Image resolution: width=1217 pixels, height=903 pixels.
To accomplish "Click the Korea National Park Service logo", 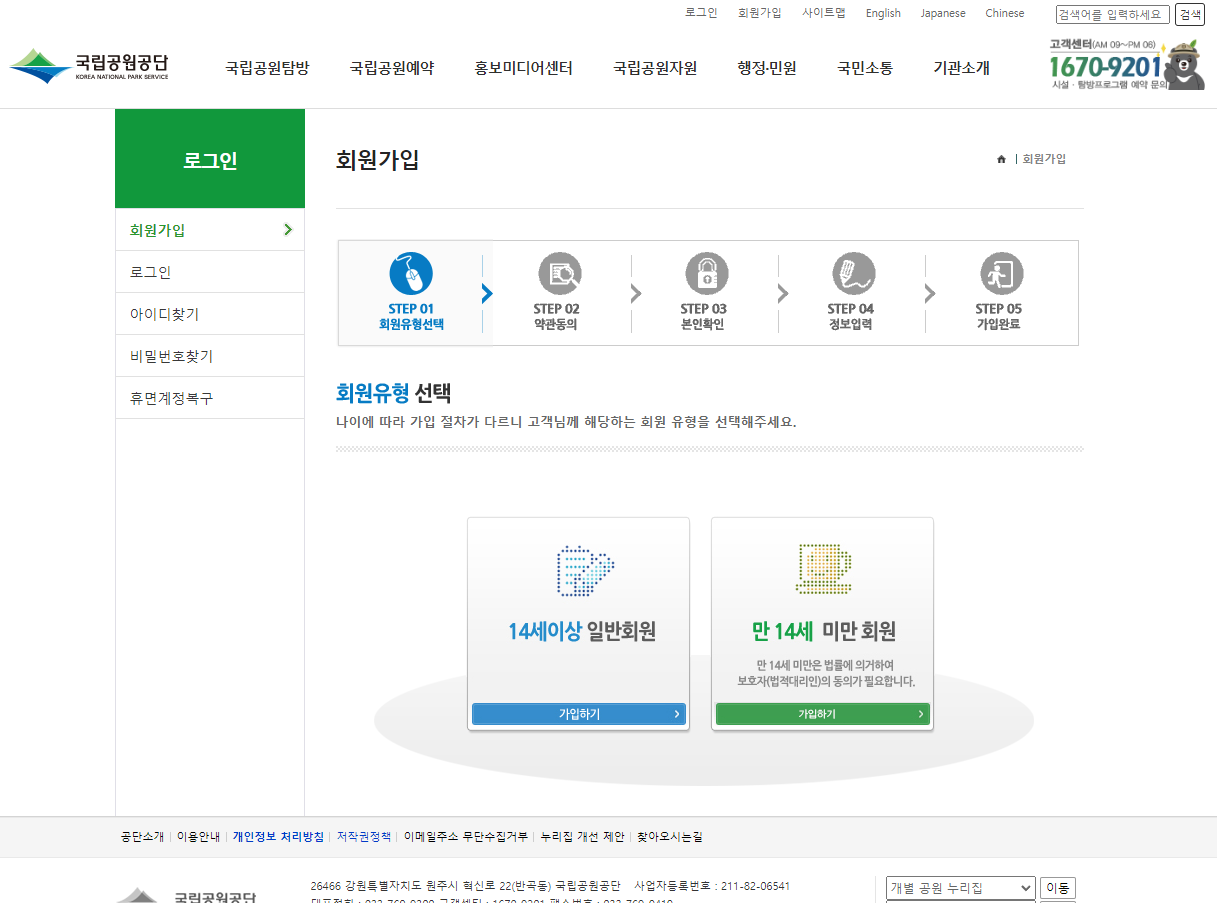I will tap(89, 66).
